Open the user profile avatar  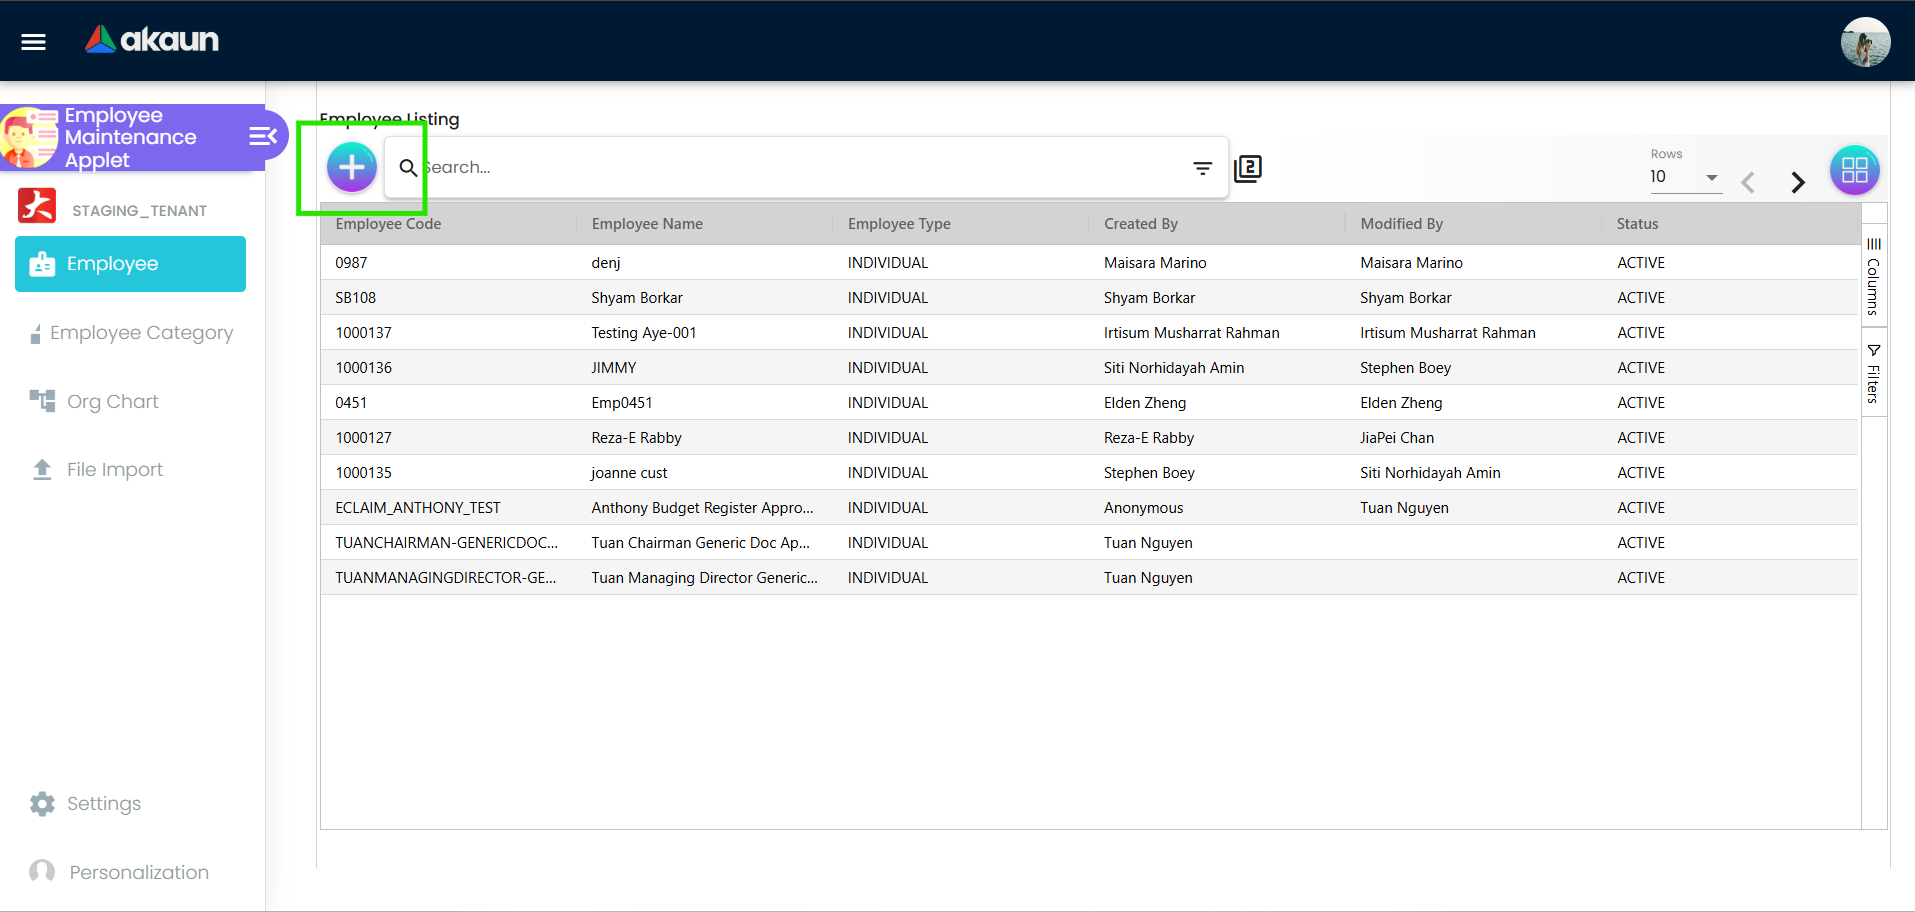point(1865,42)
